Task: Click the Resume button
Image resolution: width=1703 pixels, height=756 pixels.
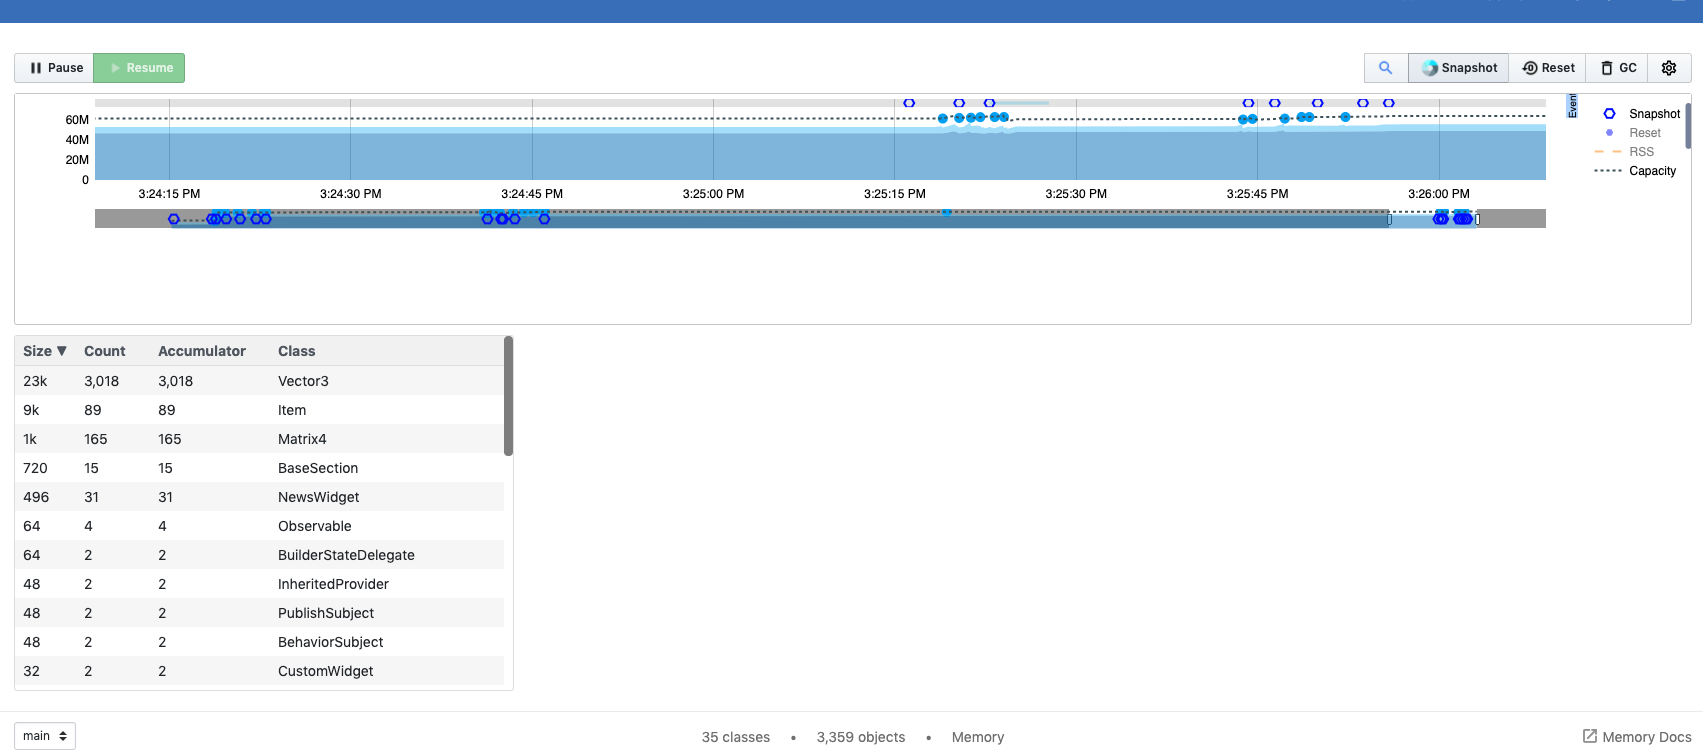Action: 139,68
